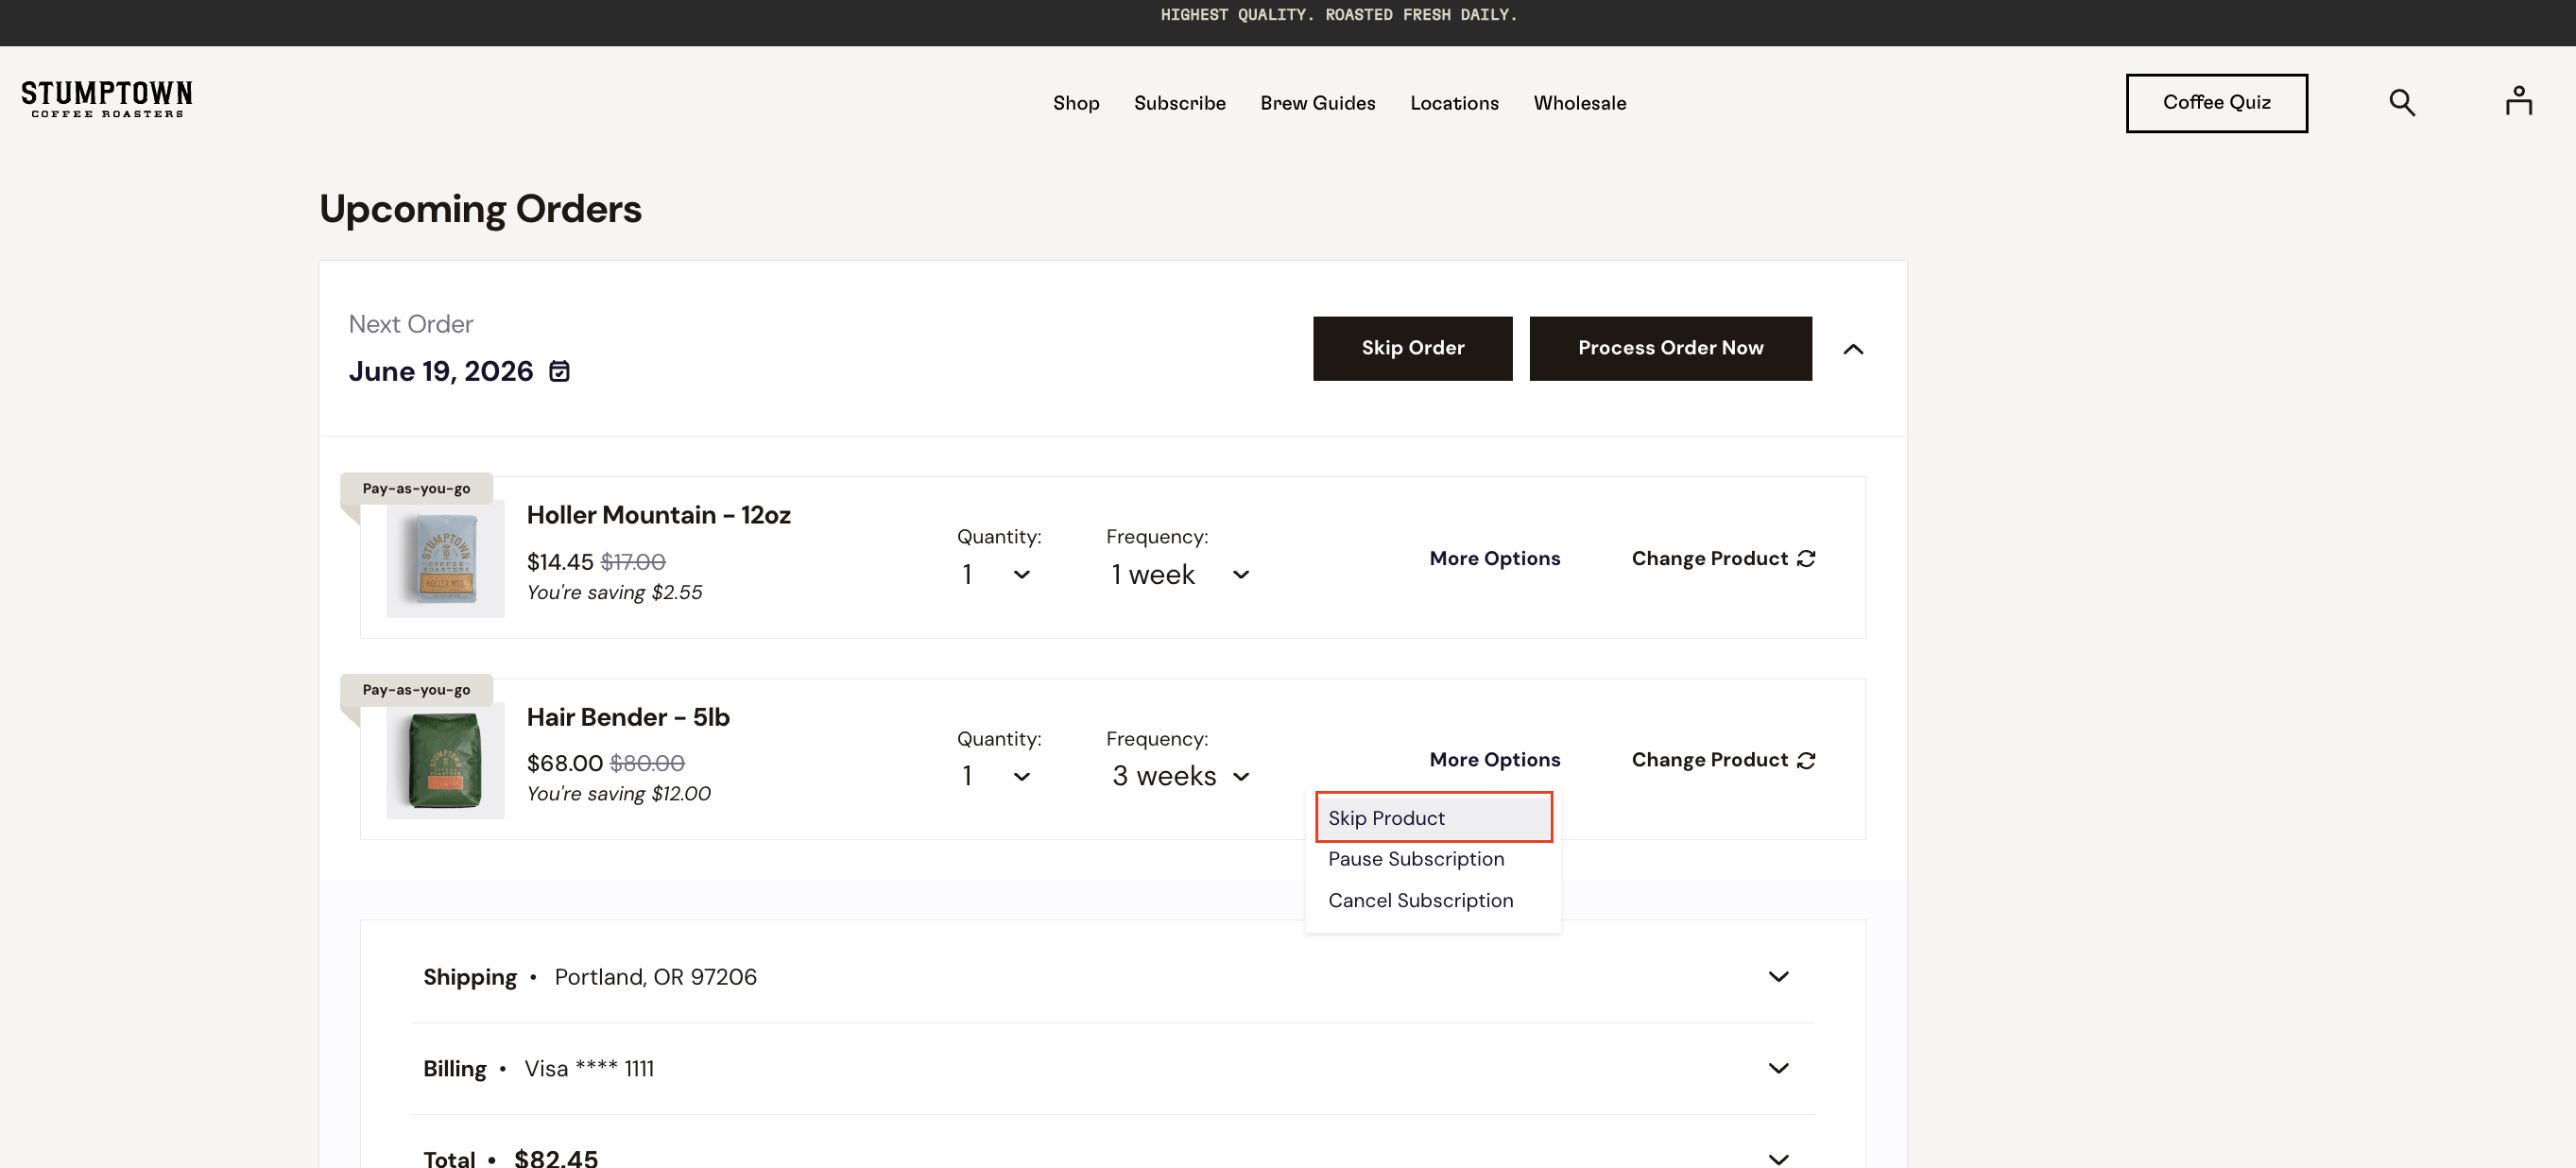
Task: Click the Pay-as-you-go tag on Hair Bender
Action: tap(416, 689)
